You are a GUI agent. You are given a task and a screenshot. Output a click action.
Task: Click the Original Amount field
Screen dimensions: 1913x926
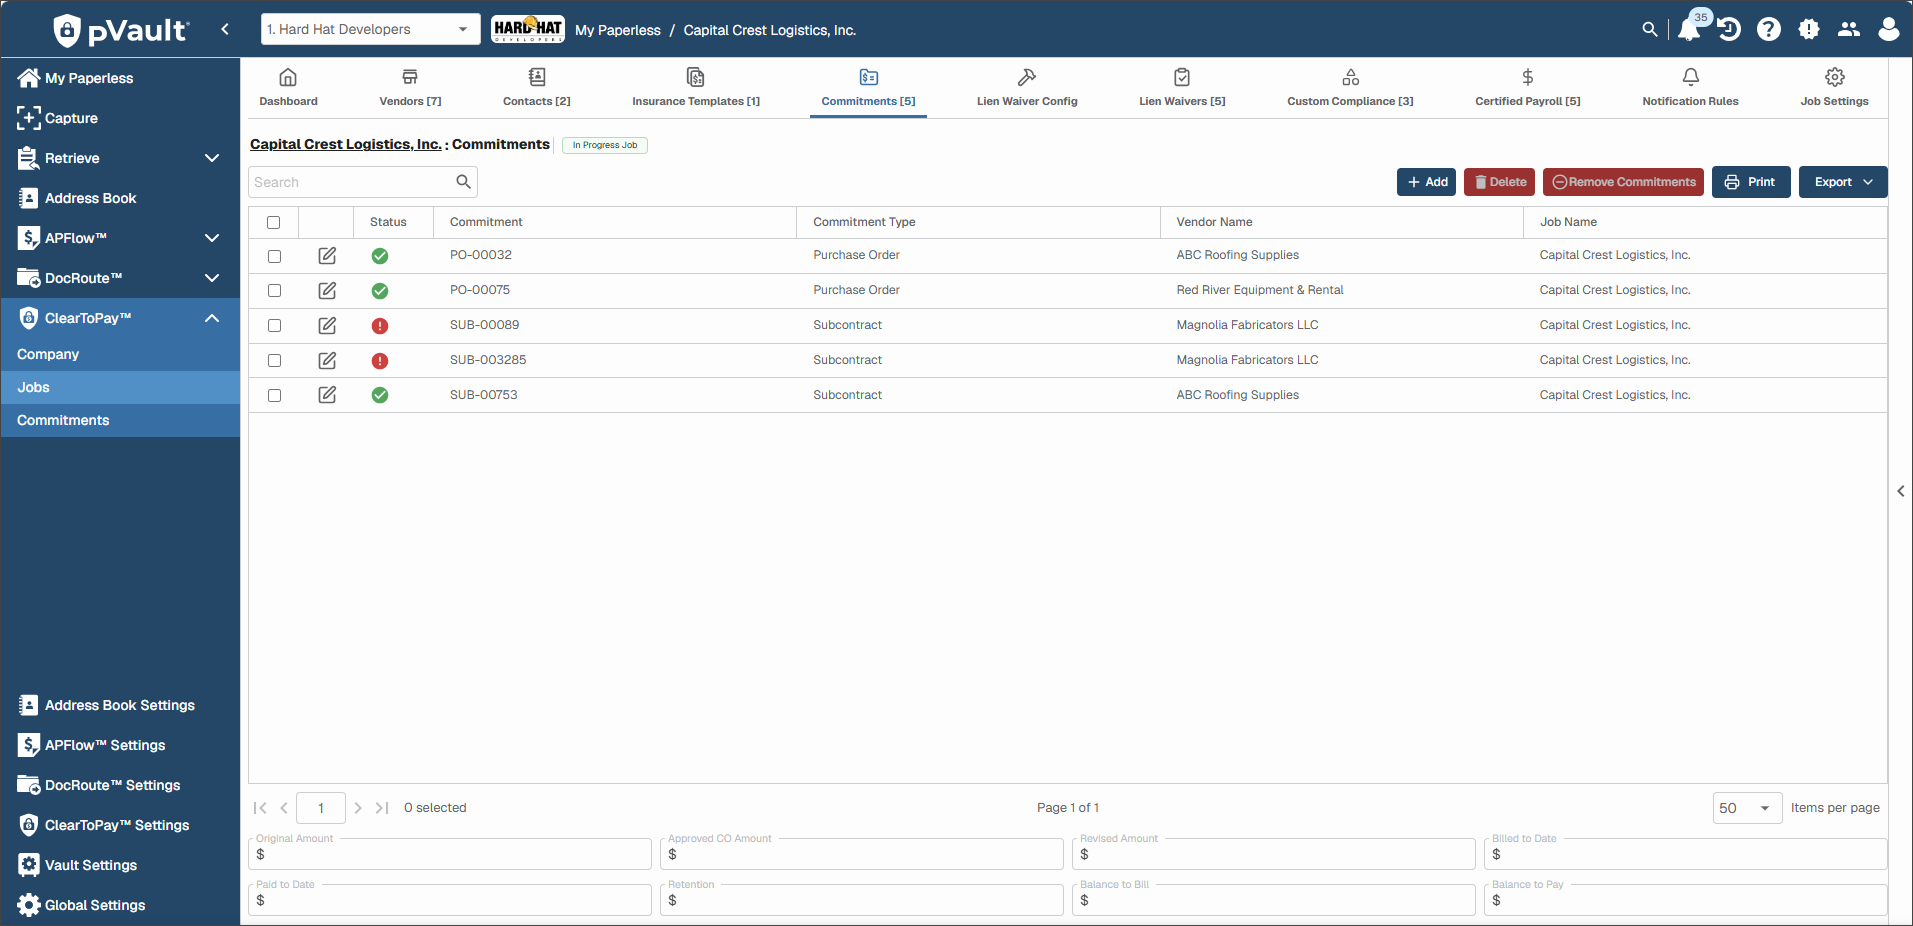click(x=450, y=854)
